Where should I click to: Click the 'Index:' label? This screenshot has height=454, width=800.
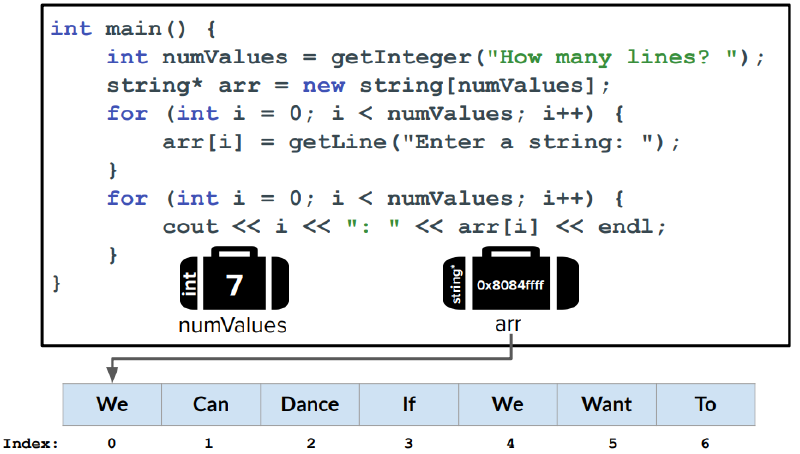pos(31,443)
